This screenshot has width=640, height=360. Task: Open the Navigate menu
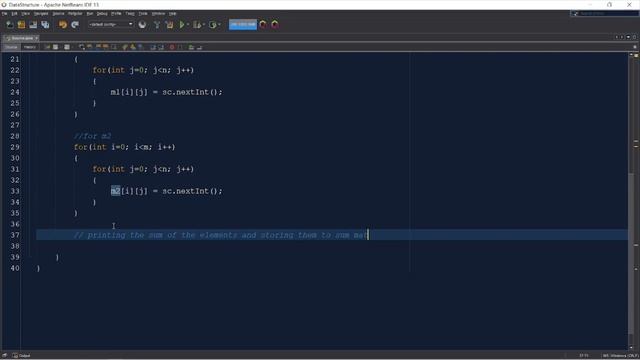click(x=41, y=13)
